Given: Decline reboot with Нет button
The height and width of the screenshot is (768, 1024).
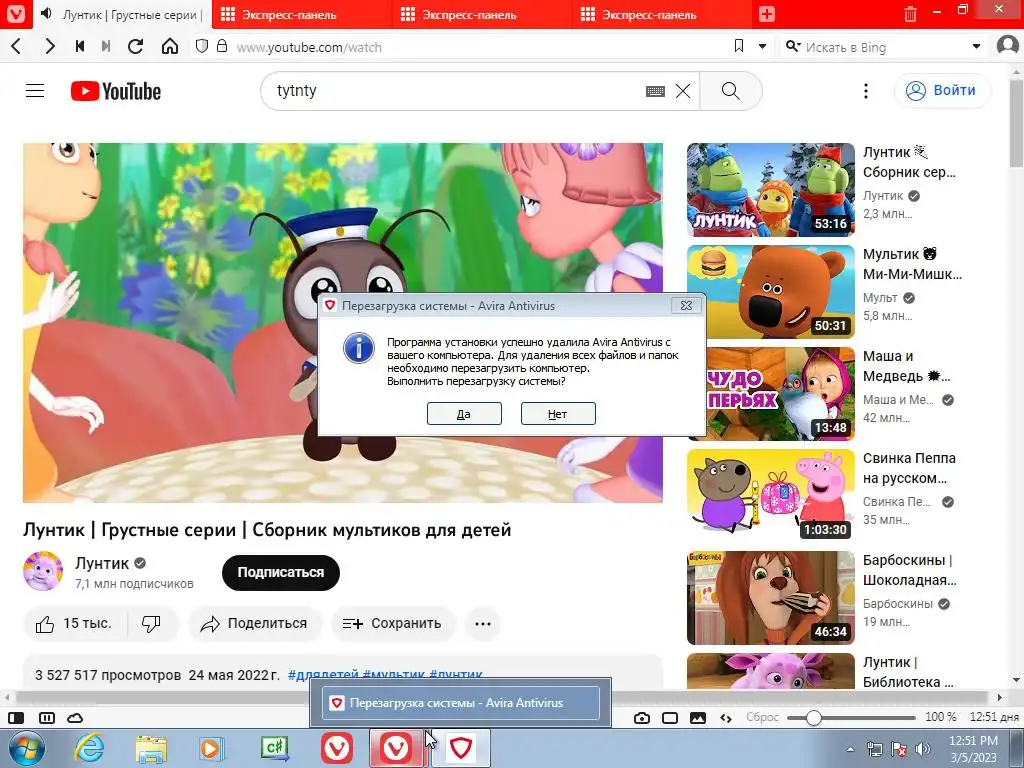Looking at the screenshot, I should (x=558, y=413).
